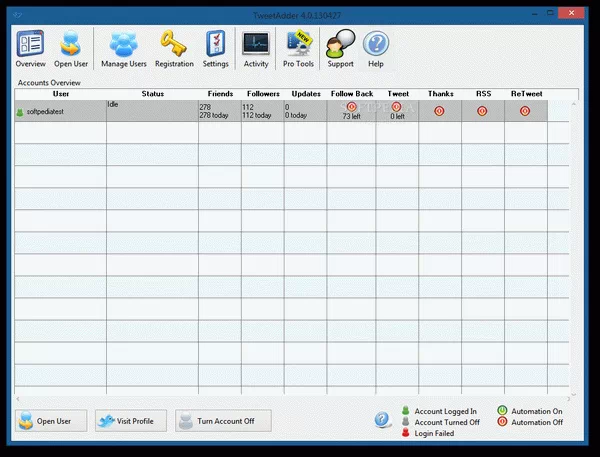Click the horizontal scrollbar left arrow

click(18, 399)
